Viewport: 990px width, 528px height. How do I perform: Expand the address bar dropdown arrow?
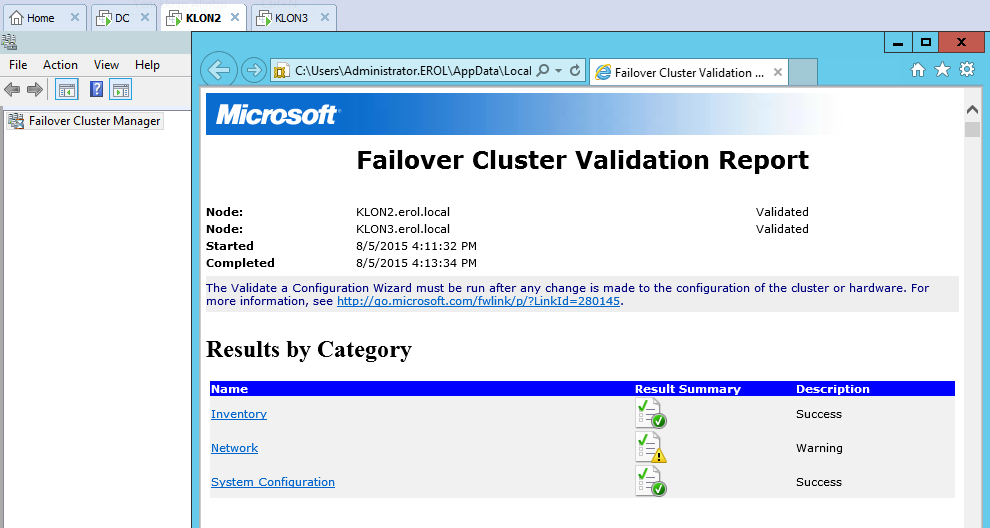click(x=558, y=71)
